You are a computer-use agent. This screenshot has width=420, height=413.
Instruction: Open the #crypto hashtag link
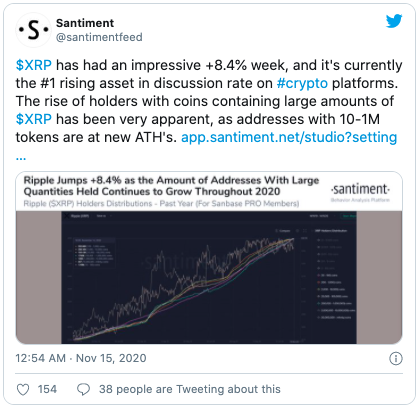pos(302,83)
